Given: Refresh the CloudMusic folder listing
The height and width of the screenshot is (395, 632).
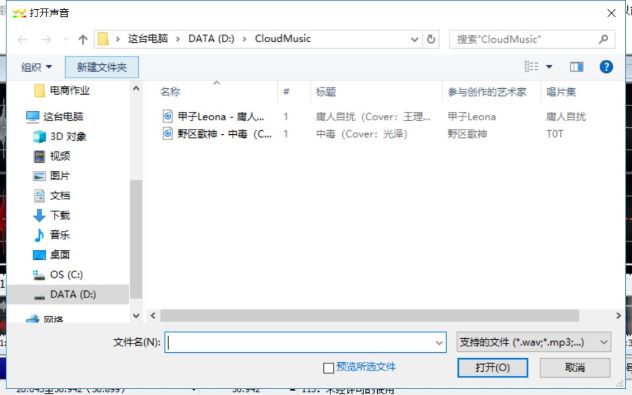Looking at the screenshot, I should (x=431, y=39).
